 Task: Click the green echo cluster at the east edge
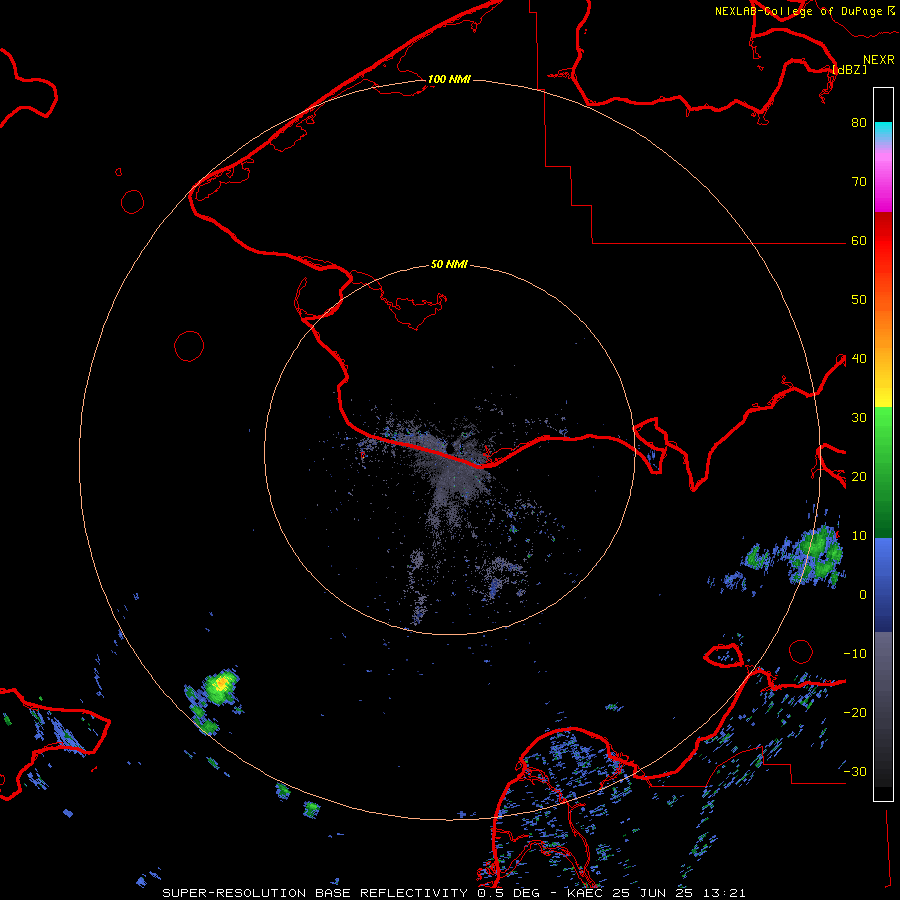[x=818, y=554]
